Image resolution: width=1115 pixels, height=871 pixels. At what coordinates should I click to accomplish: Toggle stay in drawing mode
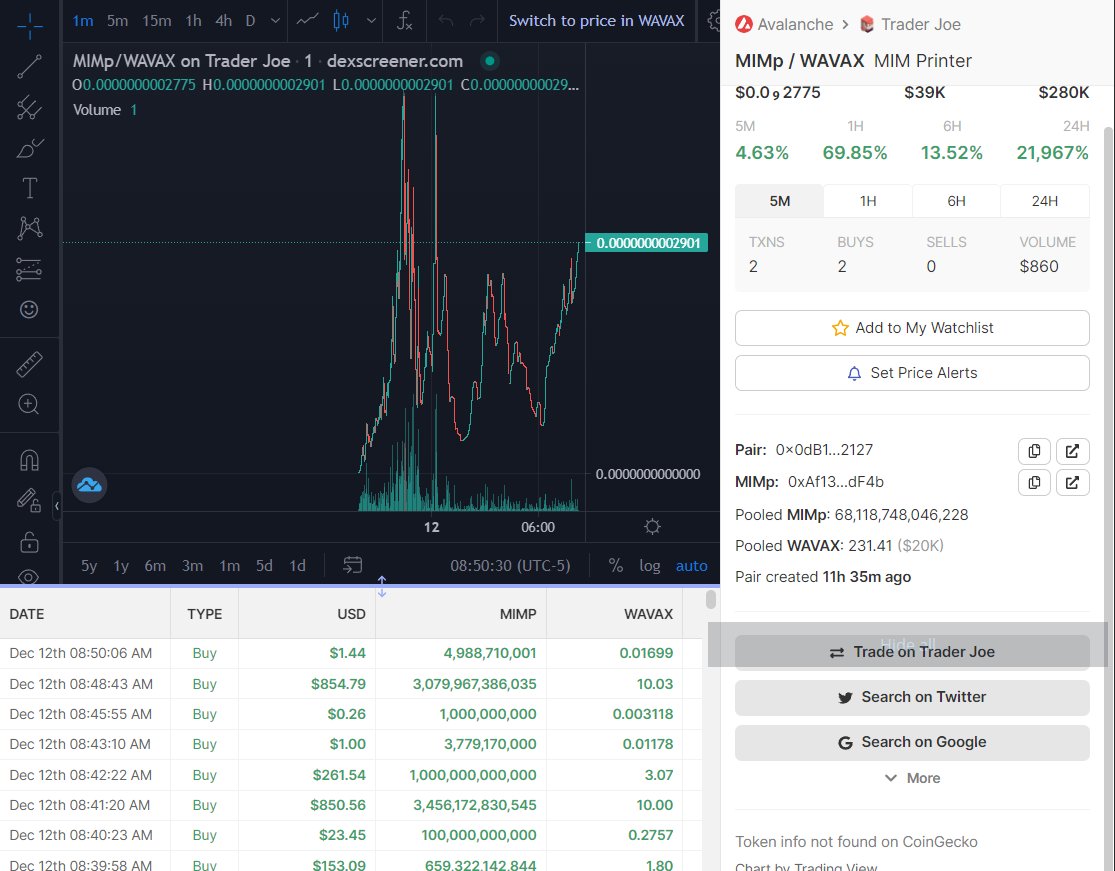click(29, 501)
